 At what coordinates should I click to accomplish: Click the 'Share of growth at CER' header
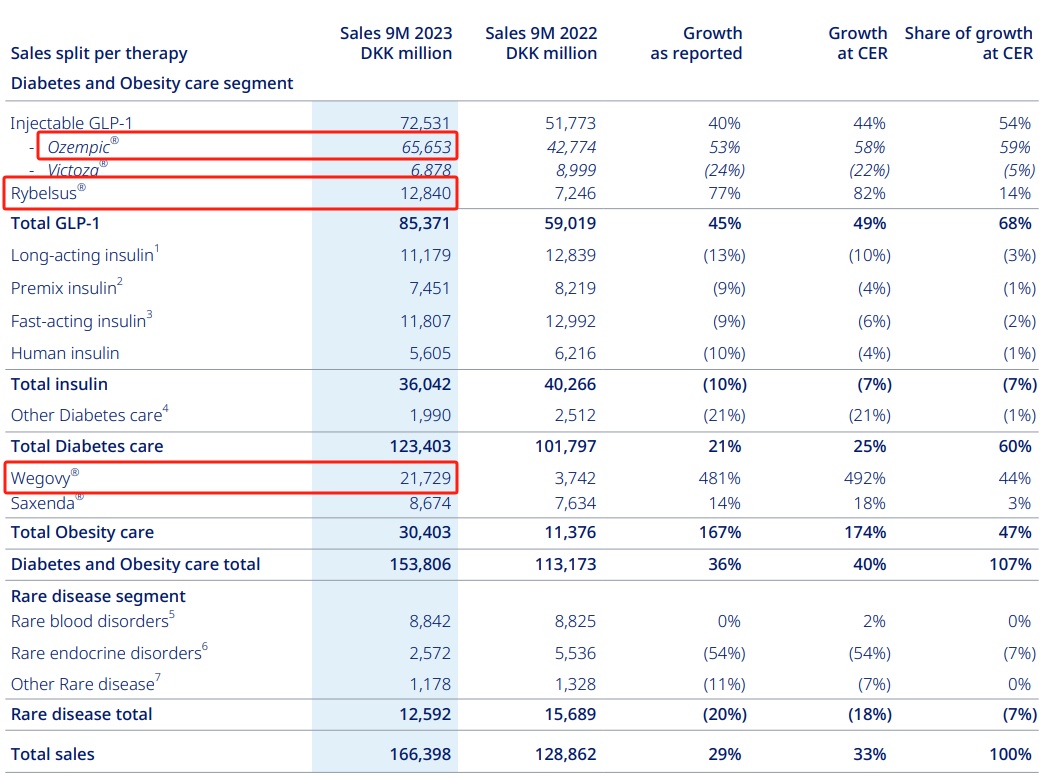click(x=968, y=43)
